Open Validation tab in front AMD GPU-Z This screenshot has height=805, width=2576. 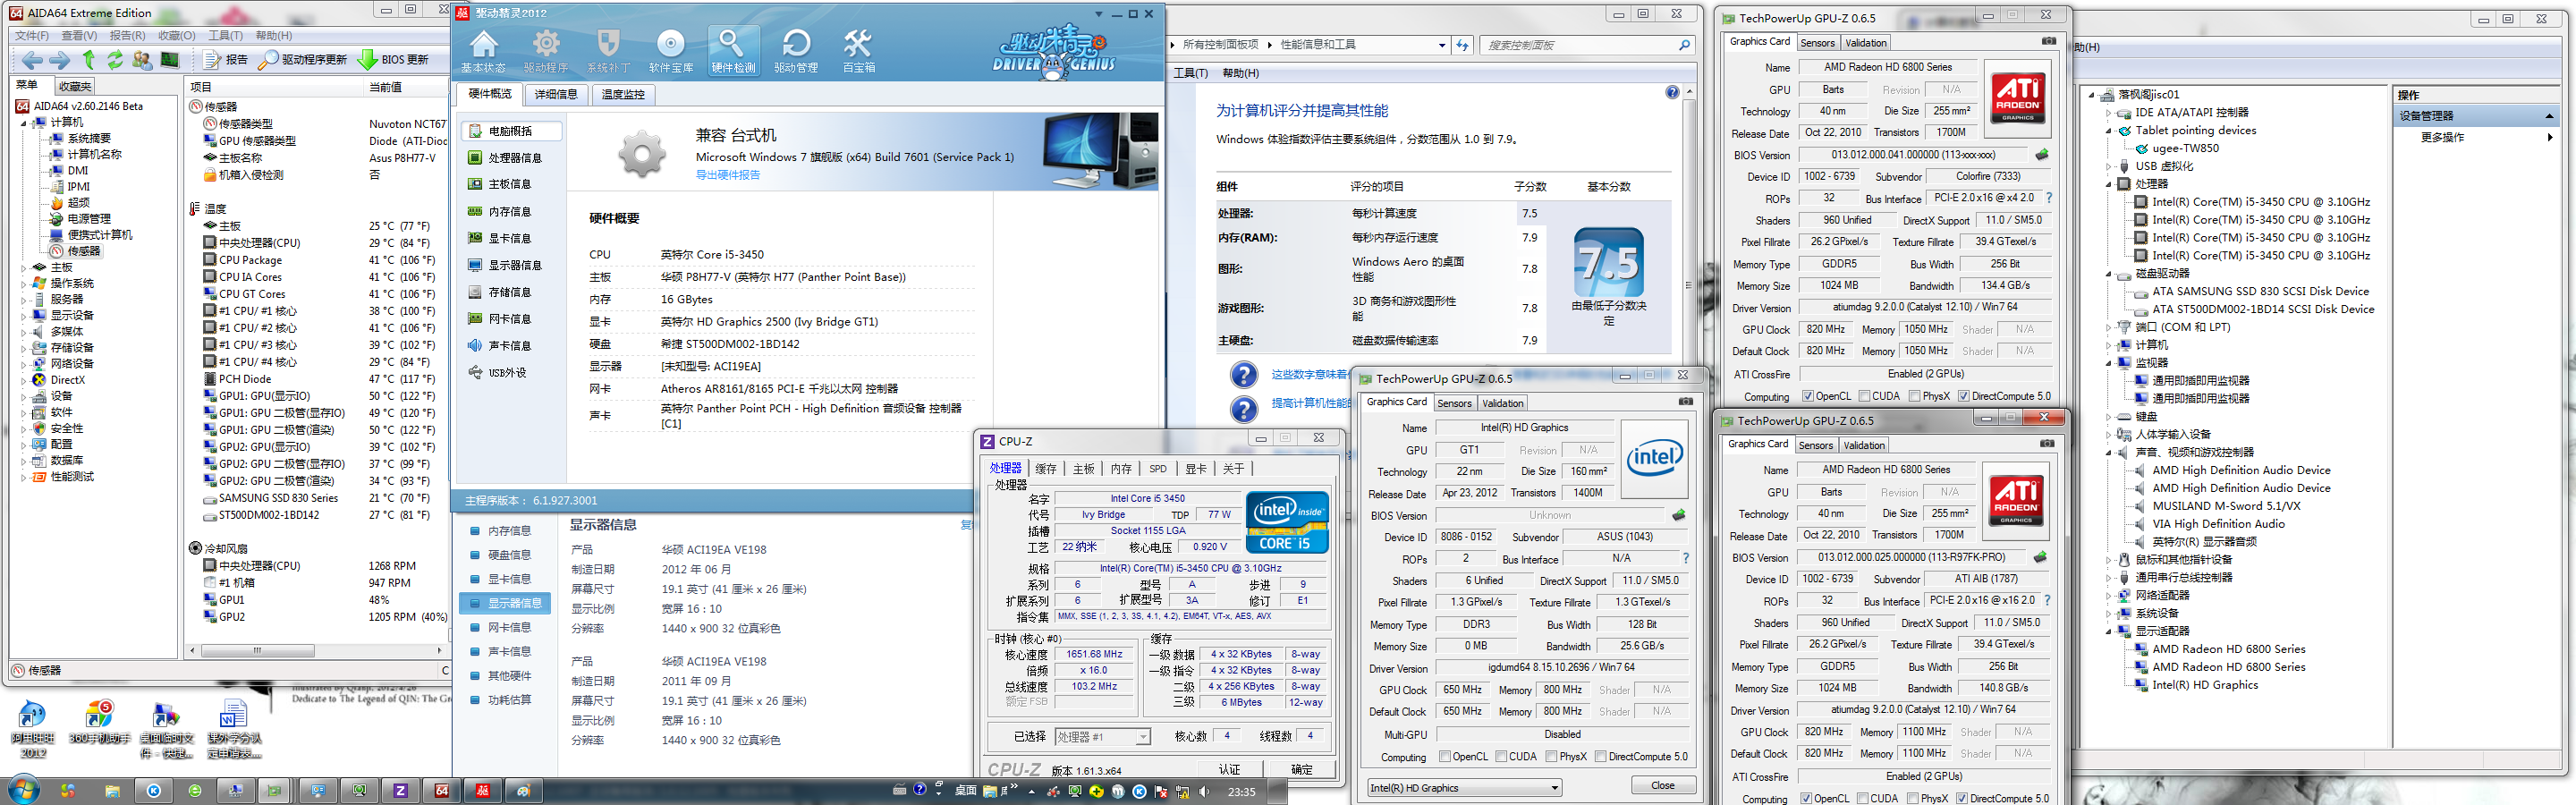[x=1864, y=445]
